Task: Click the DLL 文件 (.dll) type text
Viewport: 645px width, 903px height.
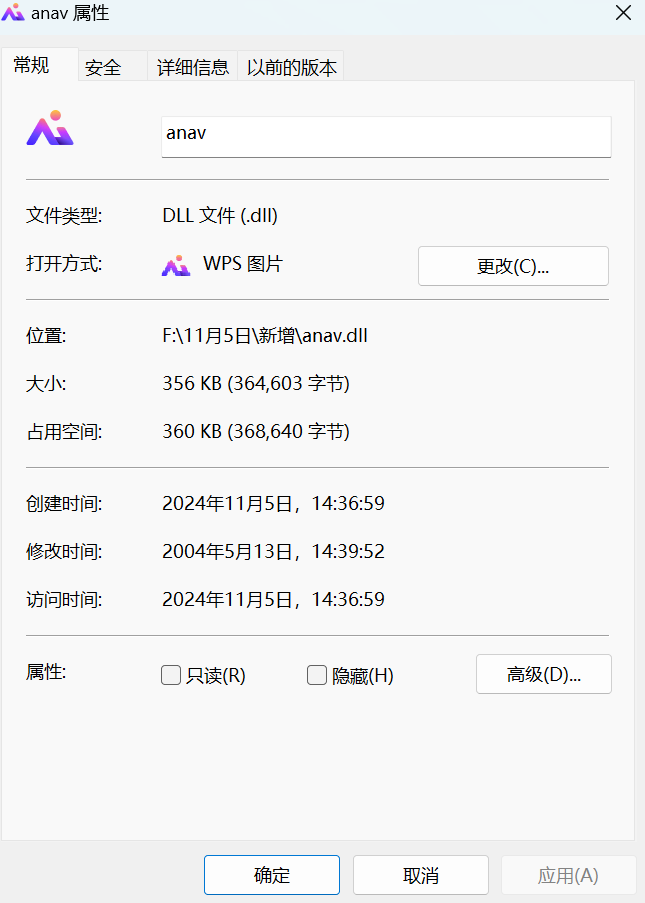Action: tap(220, 216)
